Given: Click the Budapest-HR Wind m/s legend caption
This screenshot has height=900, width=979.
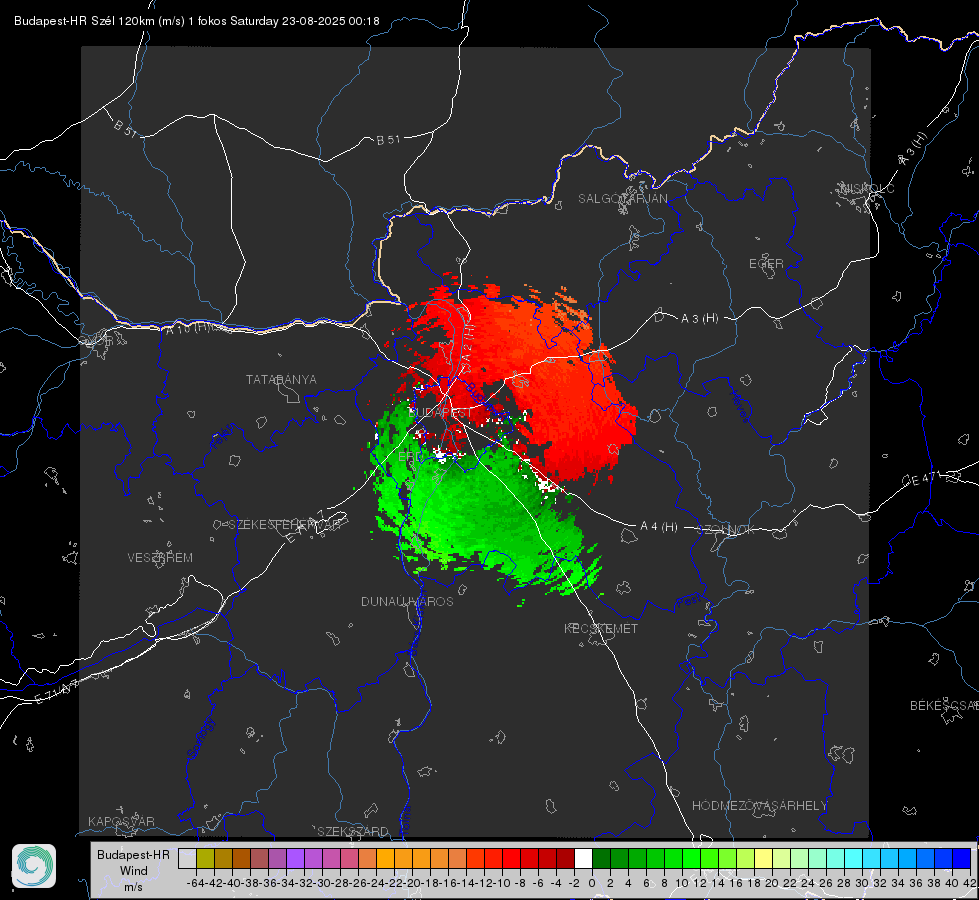Looking at the screenshot, I should (134, 871).
